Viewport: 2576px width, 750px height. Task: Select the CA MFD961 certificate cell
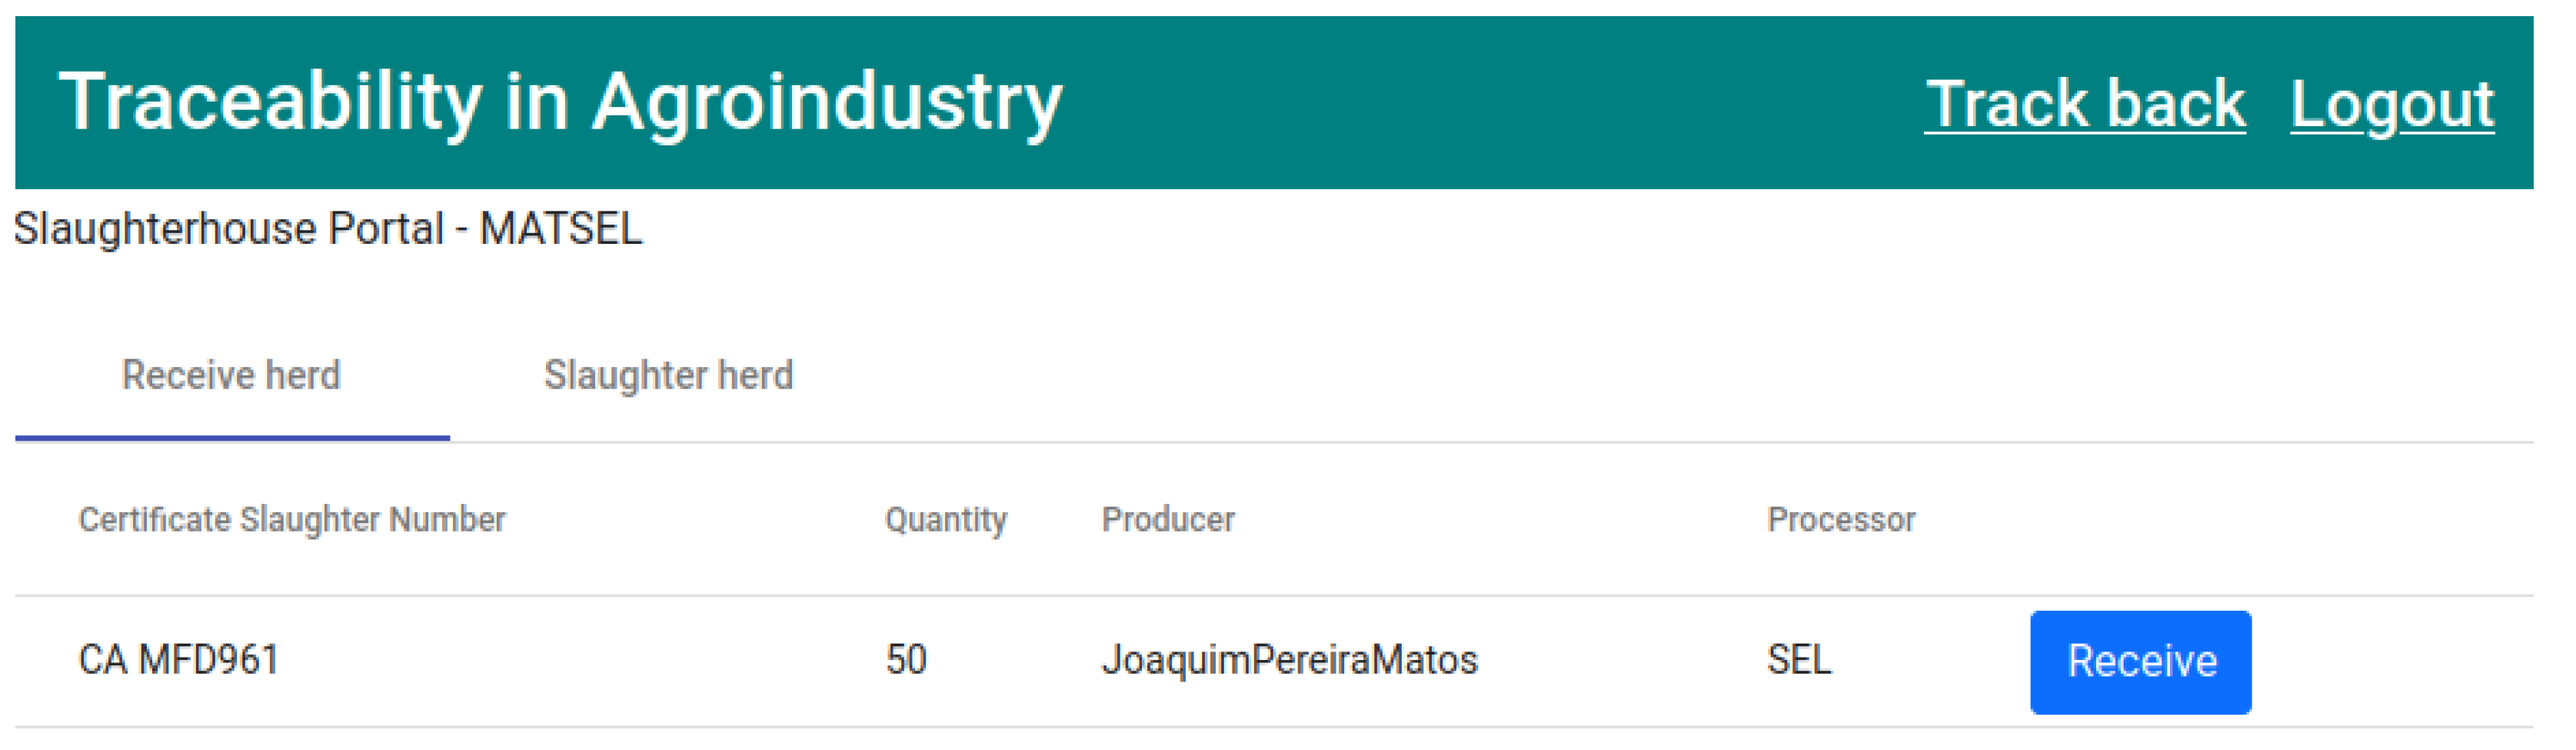click(x=179, y=660)
